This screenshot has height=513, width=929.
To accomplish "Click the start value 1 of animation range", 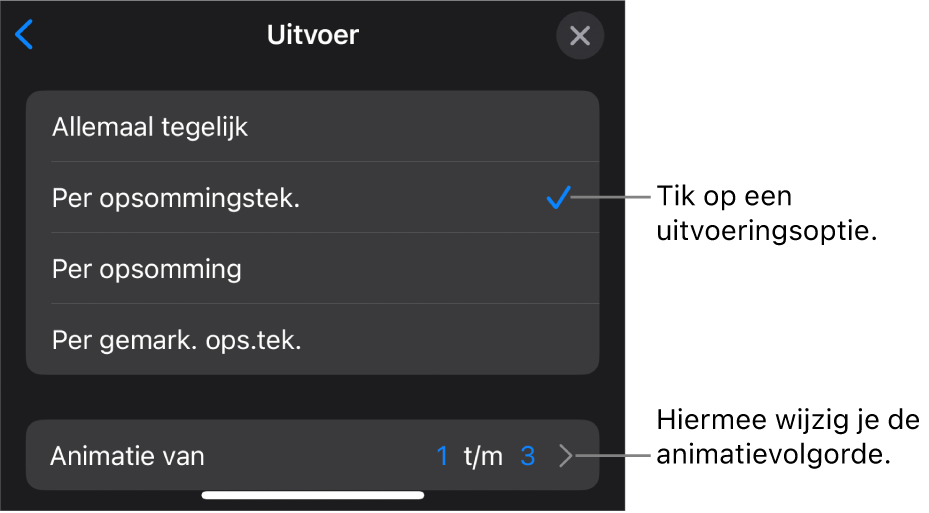I will pos(442,457).
